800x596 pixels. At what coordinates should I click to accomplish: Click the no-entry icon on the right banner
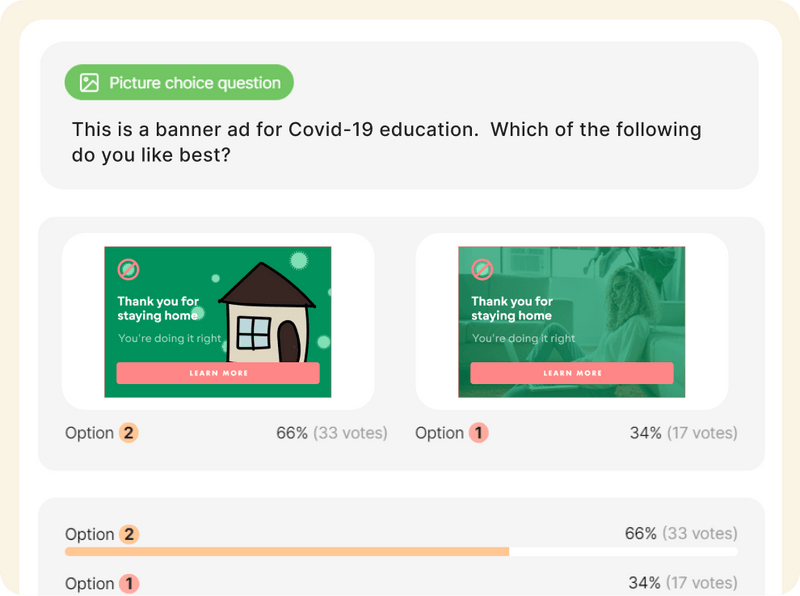(484, 270)
